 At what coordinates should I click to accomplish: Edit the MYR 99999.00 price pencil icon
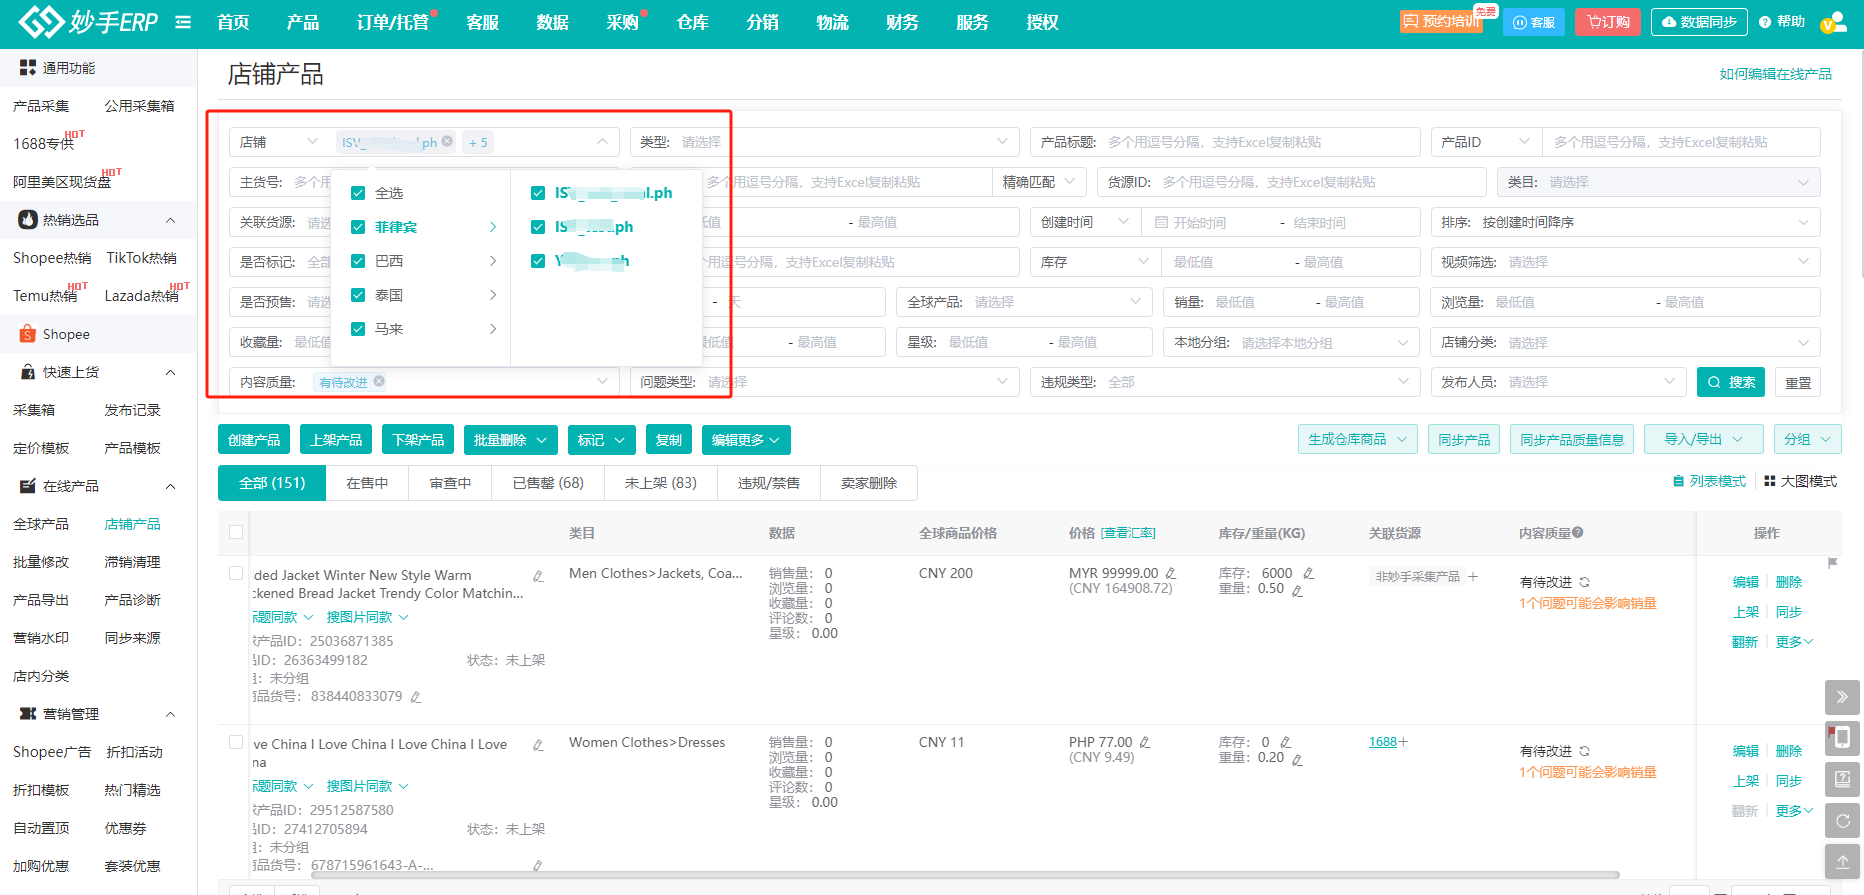pyautogui.click(x=1171, y=573)
